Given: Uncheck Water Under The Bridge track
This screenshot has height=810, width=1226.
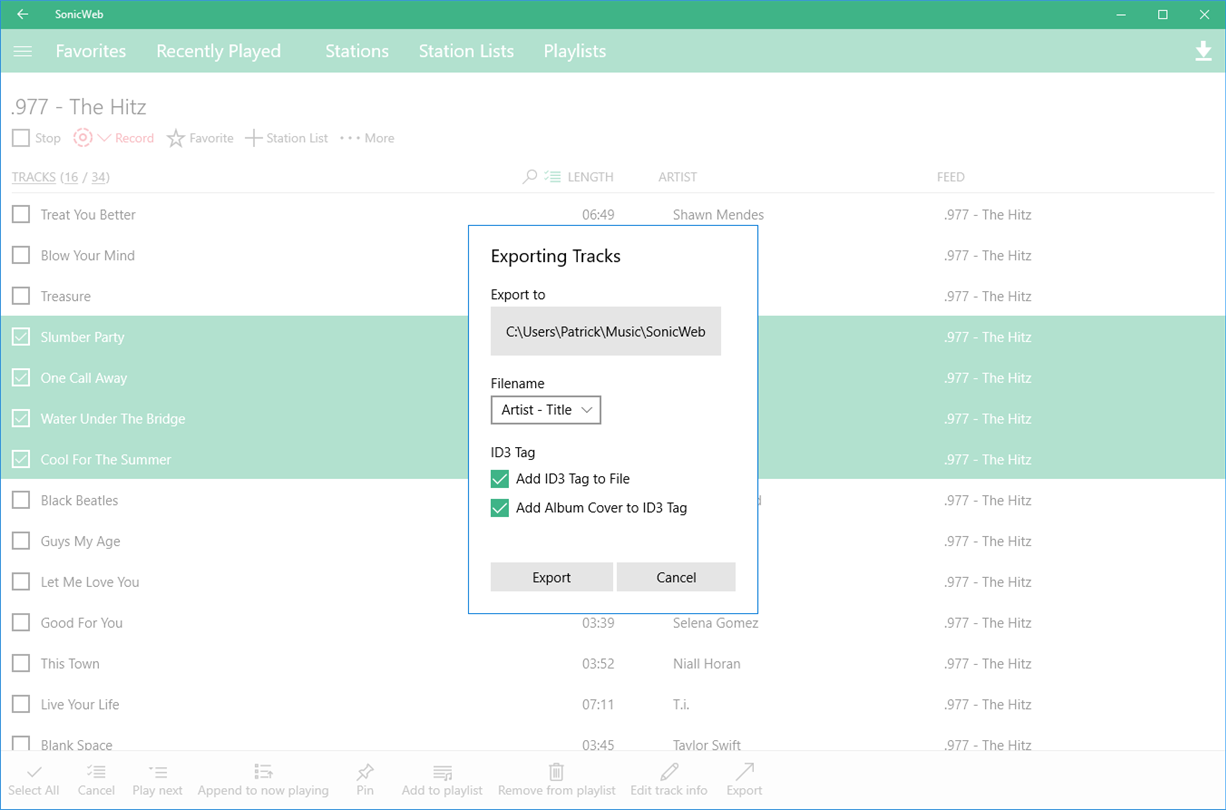Looking at the screenshot, I should tap(21, 419).
